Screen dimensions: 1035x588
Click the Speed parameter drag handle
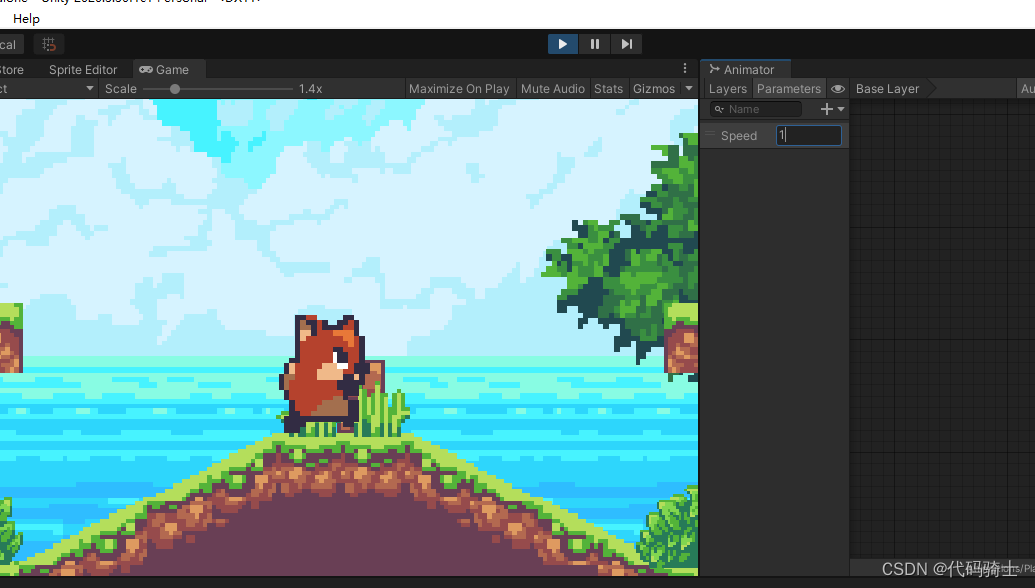tap(709, 135)
